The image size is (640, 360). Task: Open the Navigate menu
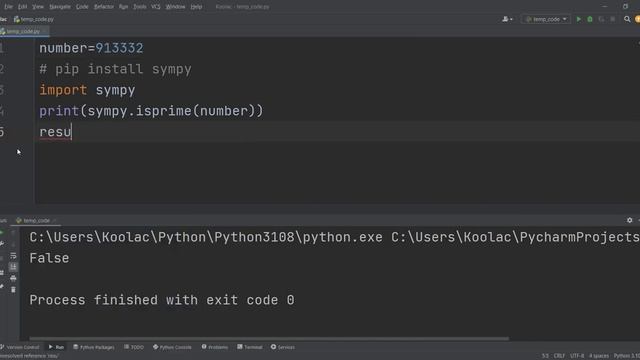click(60, 7)
